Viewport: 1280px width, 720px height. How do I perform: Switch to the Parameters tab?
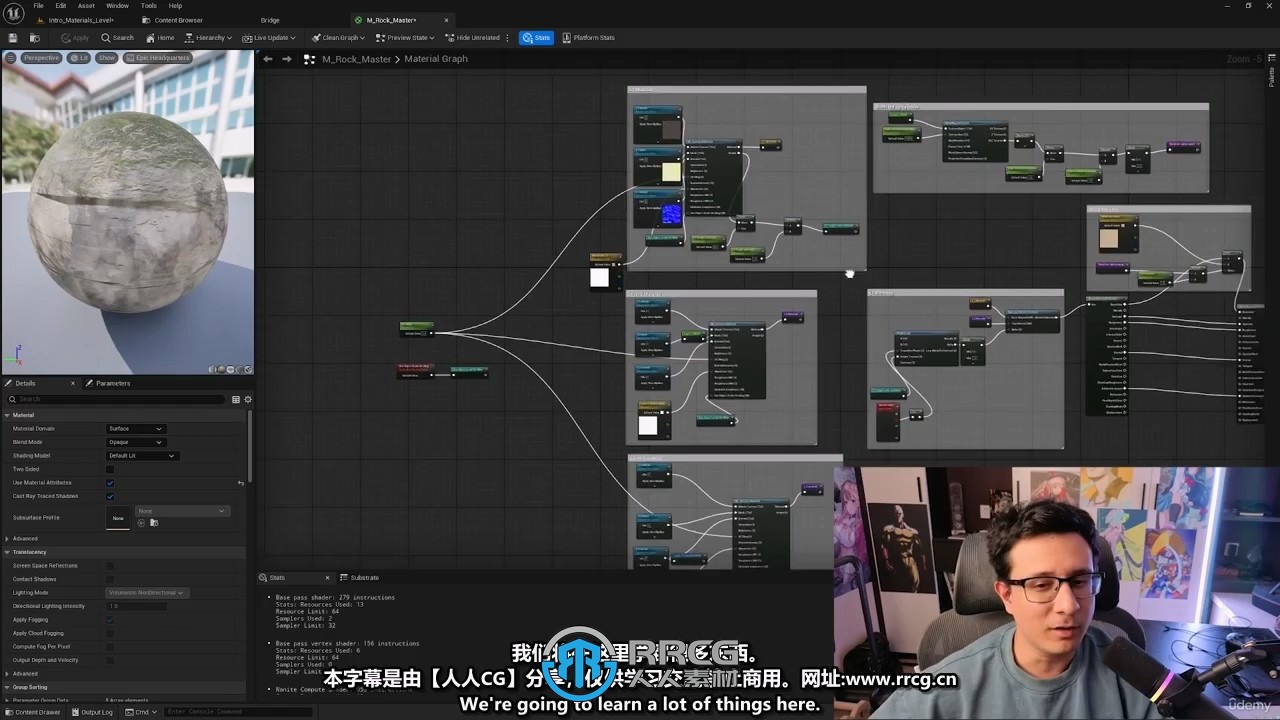[x=108, y=383]
